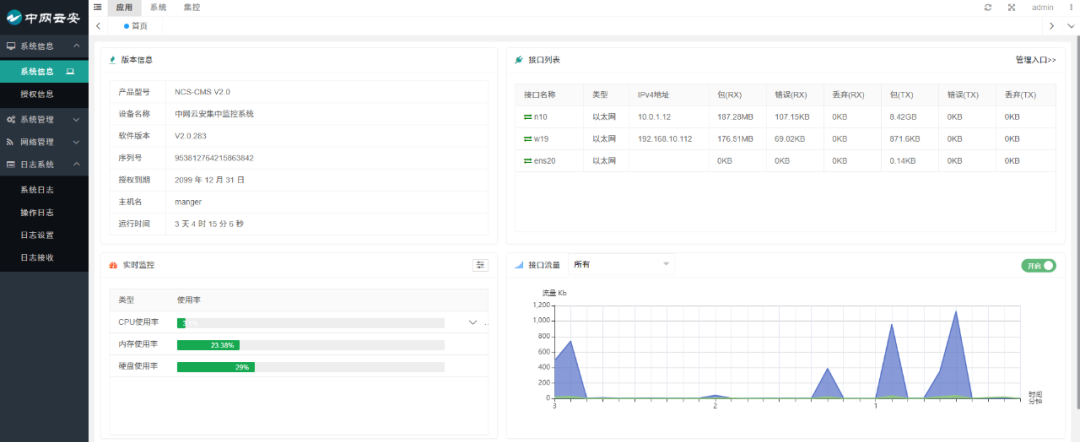Expand the CPU使用率 row chevron
This screenshot has width=1081, height=443.
click(473, 322)
